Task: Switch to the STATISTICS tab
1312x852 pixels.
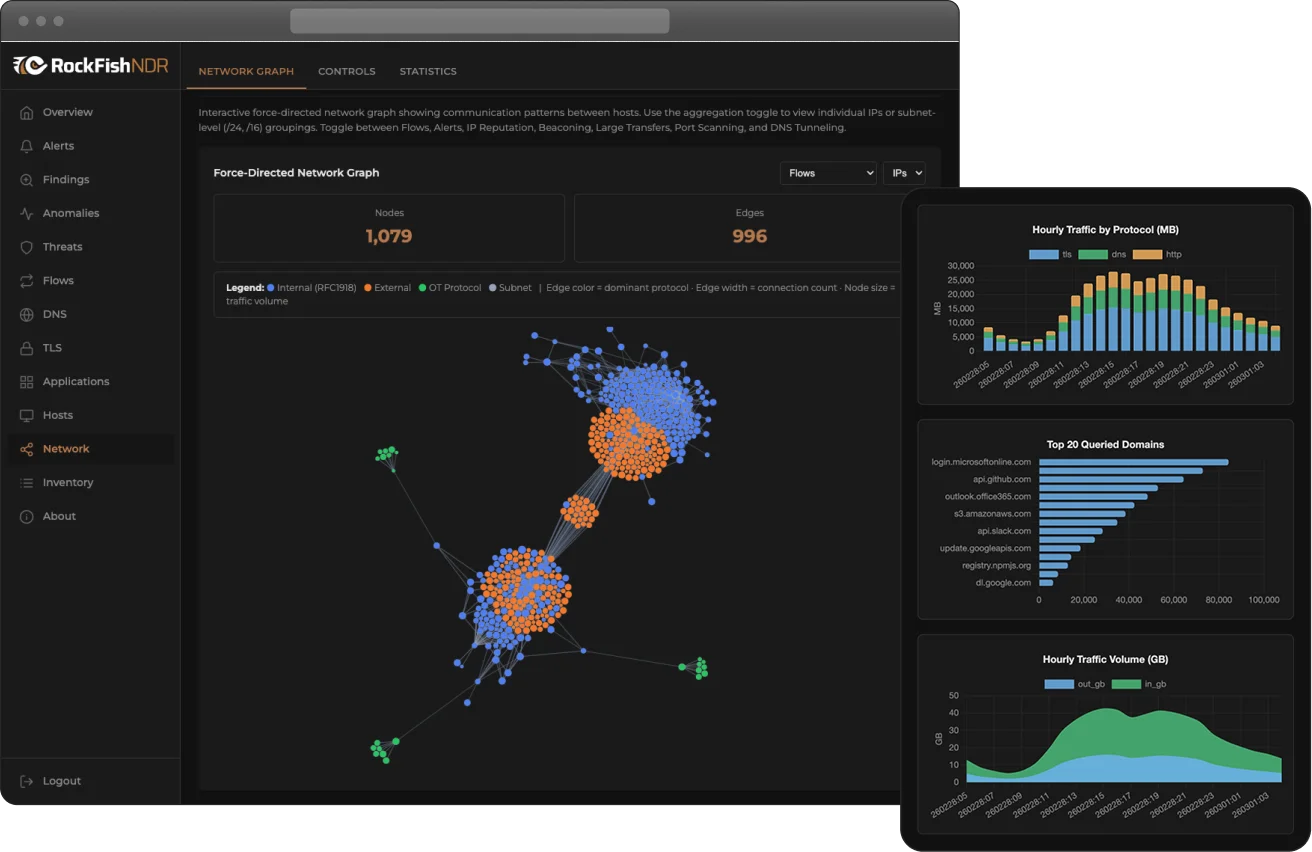Action: [x=428, y=71]
